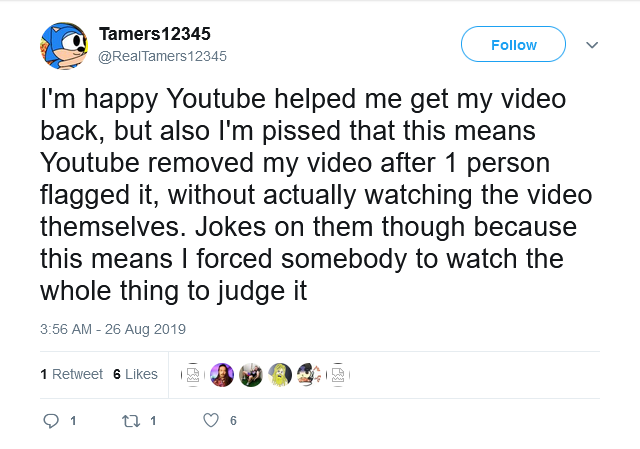Open the Tamers12345 display name link

point(153,35)
